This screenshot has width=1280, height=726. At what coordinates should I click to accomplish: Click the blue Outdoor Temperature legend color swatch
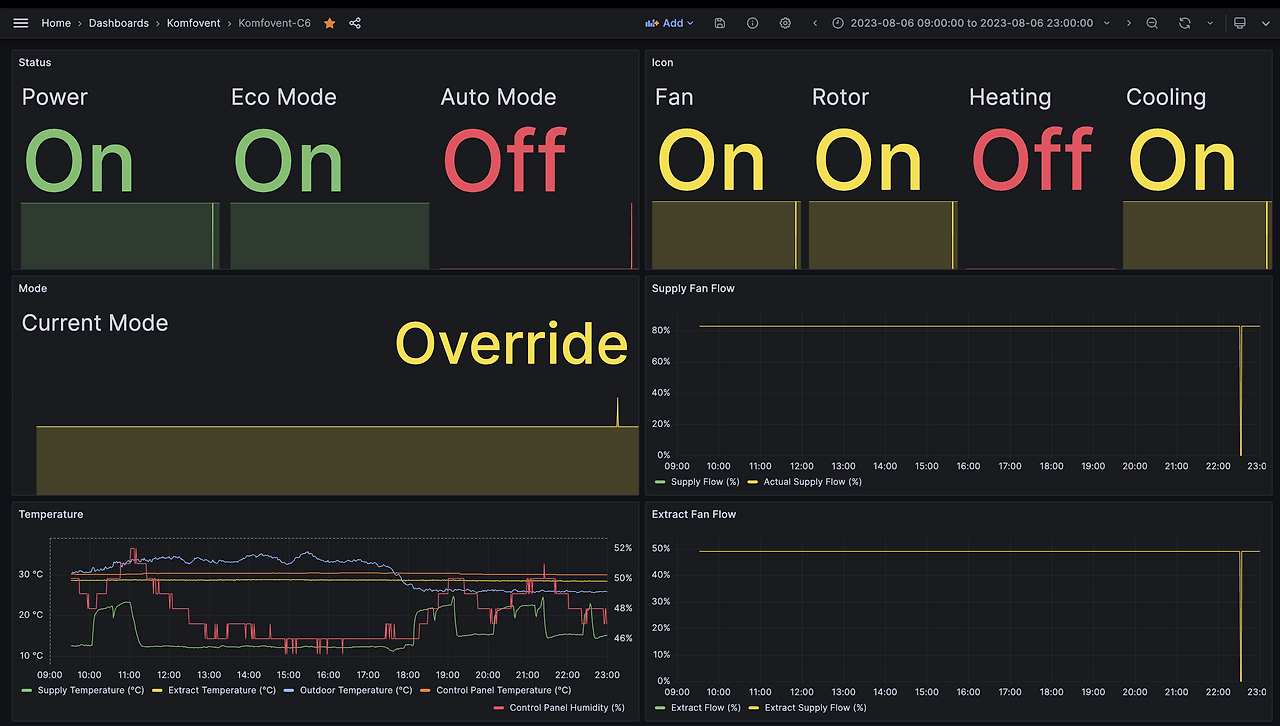(289, 690)
